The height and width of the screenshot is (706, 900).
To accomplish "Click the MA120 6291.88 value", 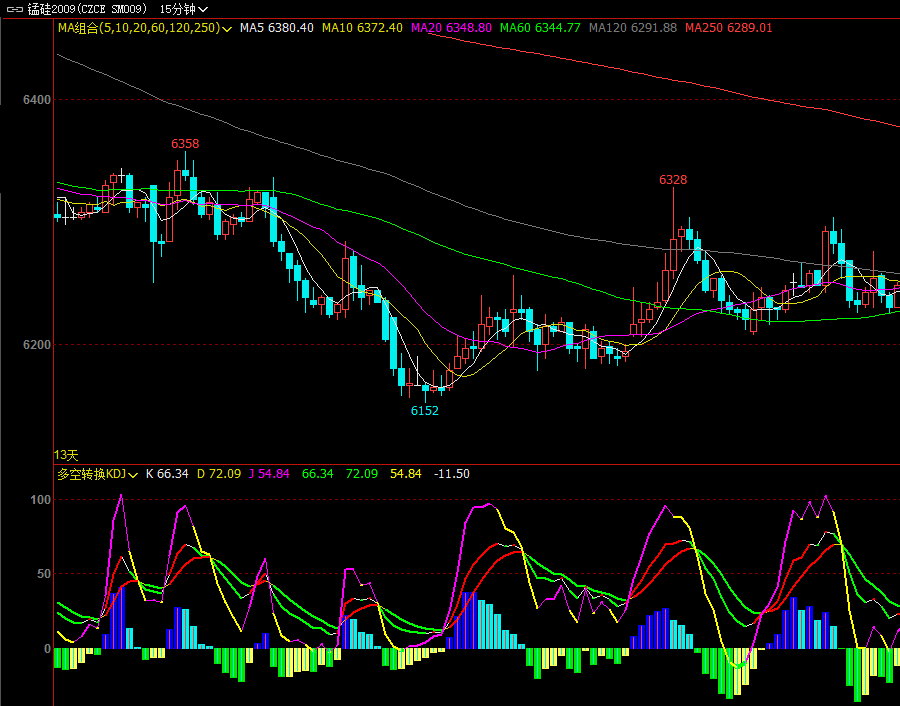I will point(633,28).
